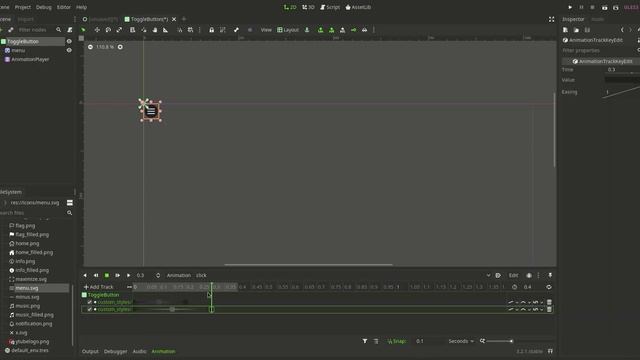Open Seconds time unit dropdown
This screenshot has height=360, width=640.
click(461, 341)
